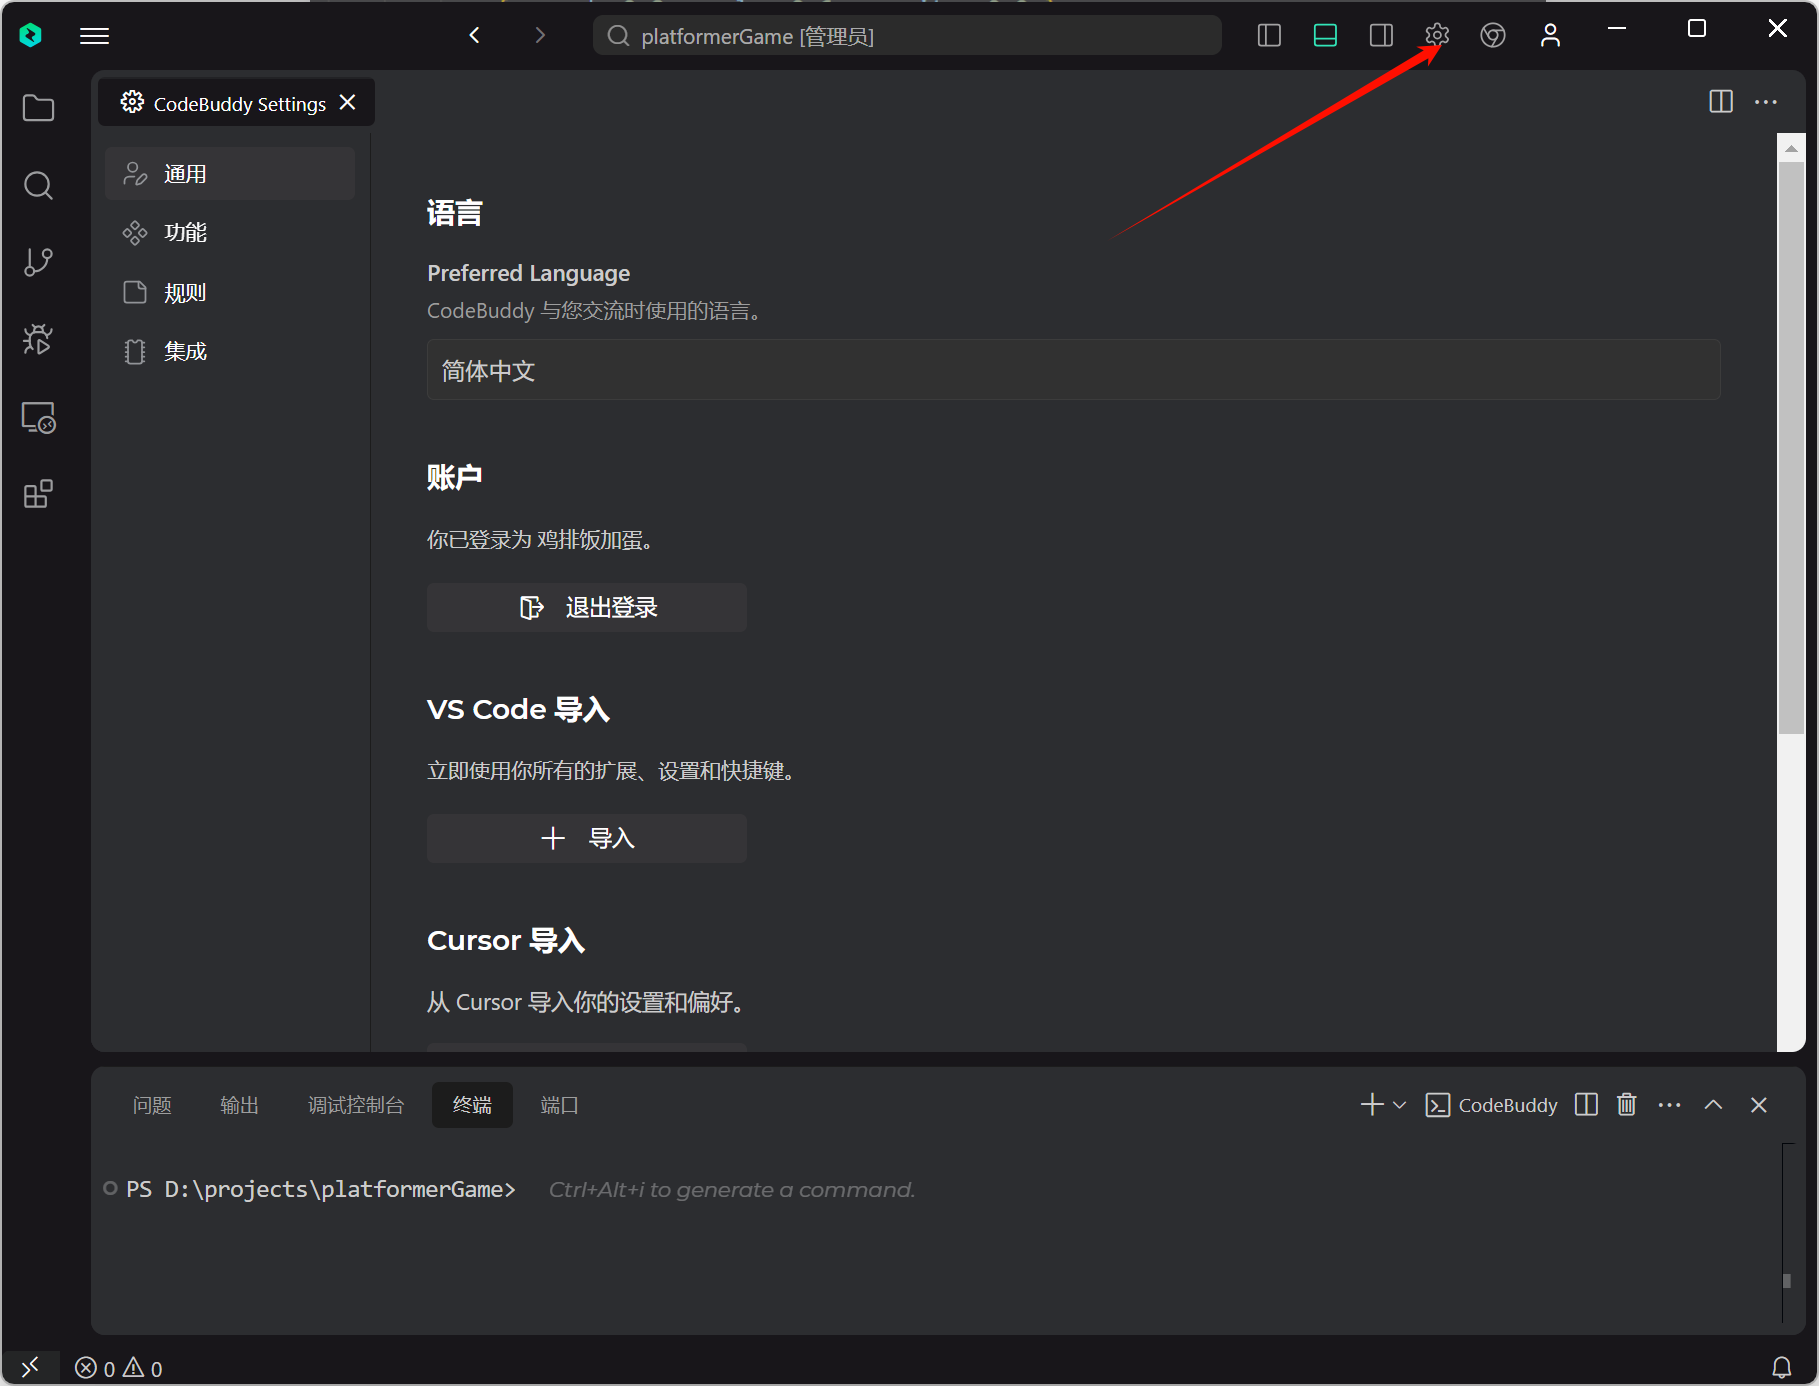The width and height of the screenshot is (1819, 1386).
Task: Open notifications bell in status bar
Action: click(x=1782, y=1367)
